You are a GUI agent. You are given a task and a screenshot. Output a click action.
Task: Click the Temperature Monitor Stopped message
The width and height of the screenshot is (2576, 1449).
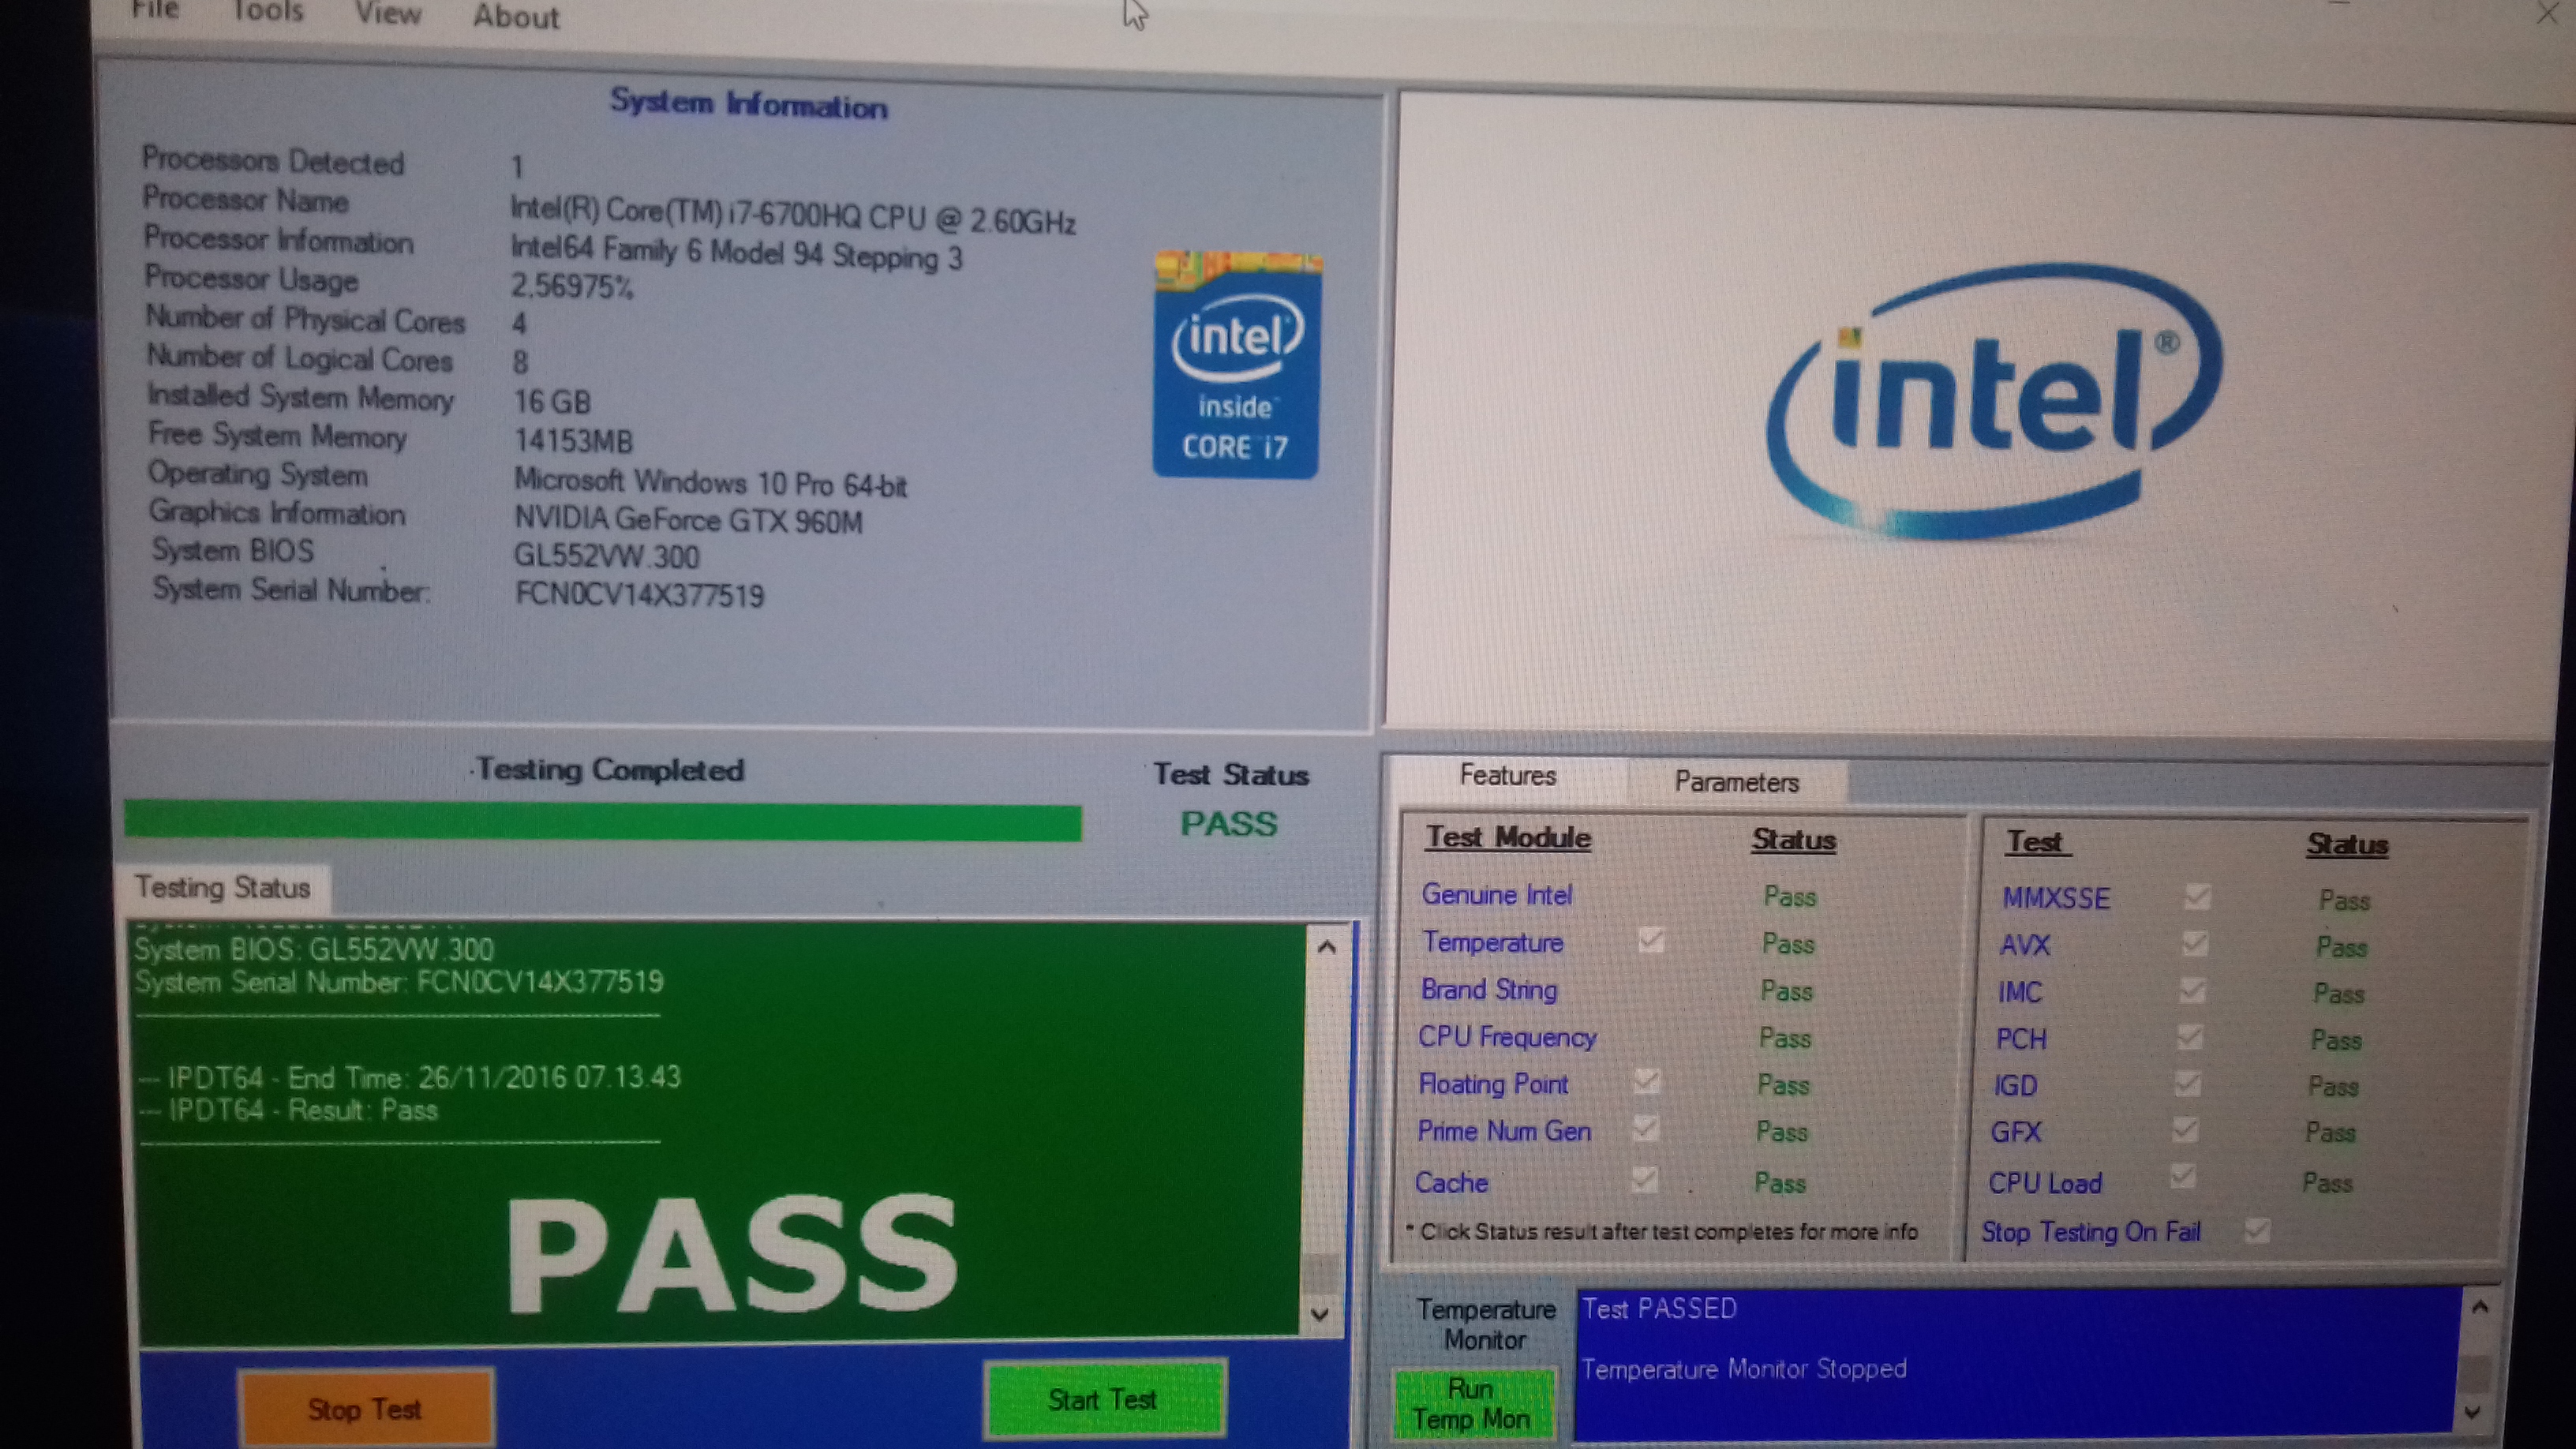coord(1743,1369)
